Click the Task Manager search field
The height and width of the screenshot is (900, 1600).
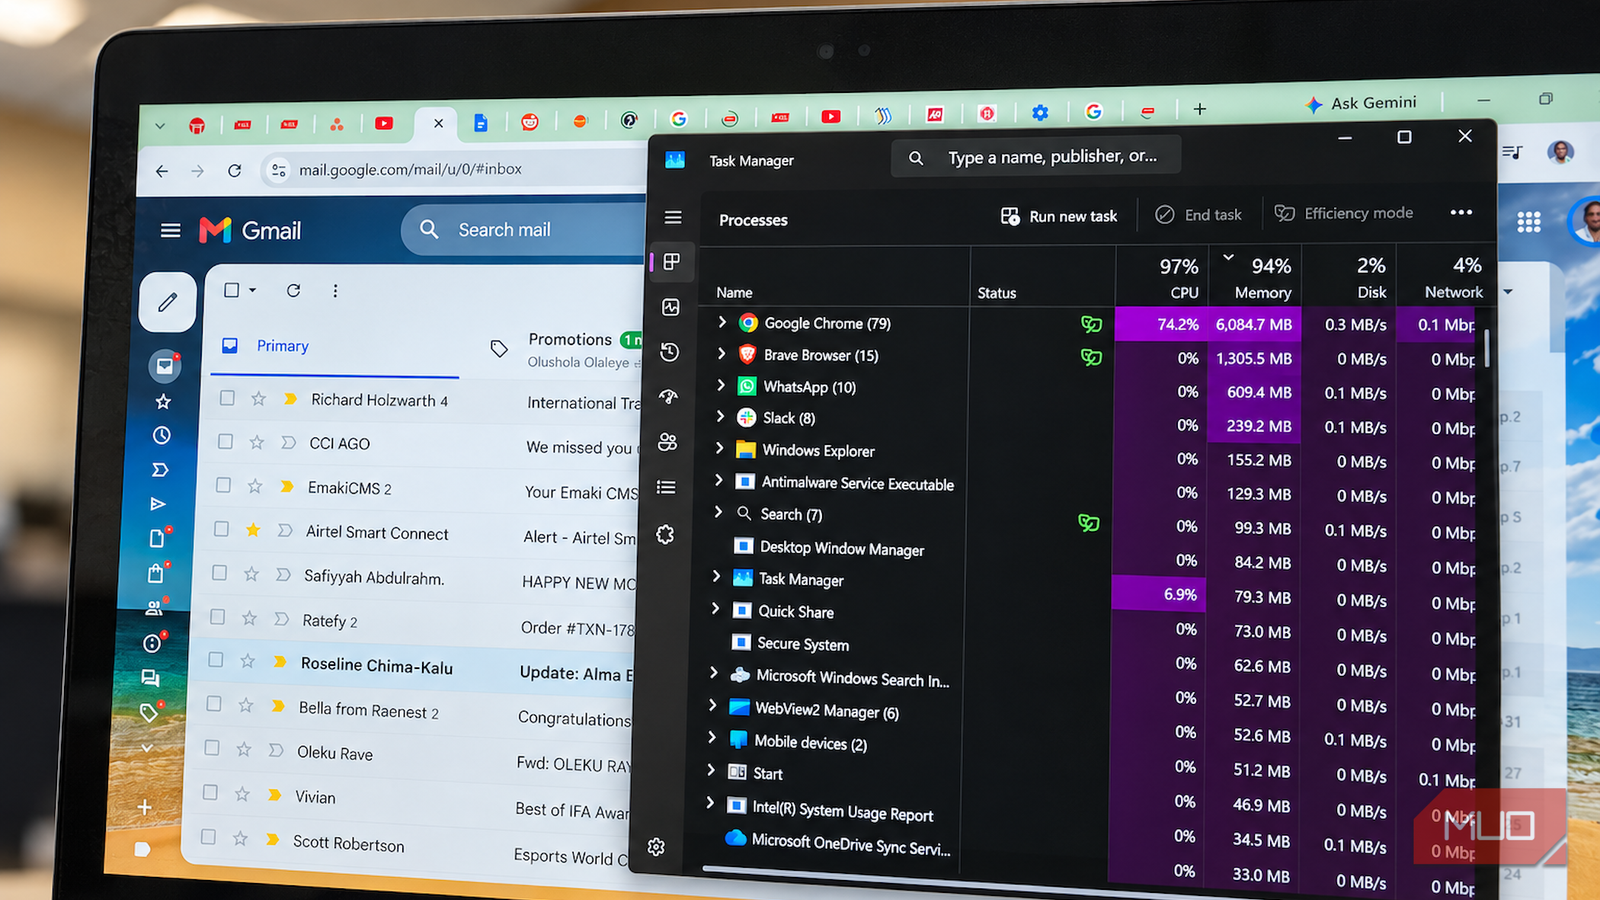click(1036, 157)
